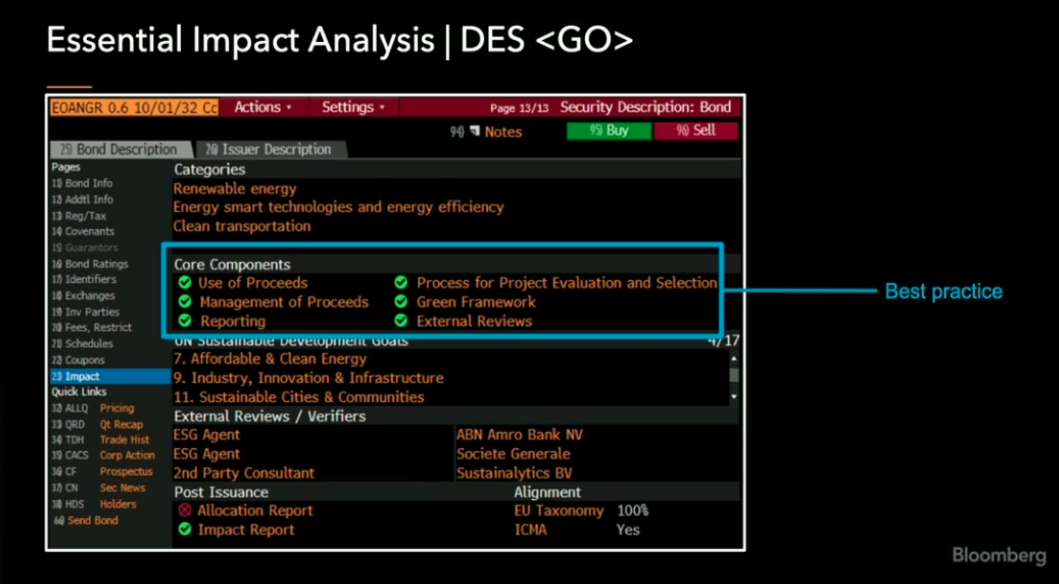Click the goals list scroll down arrow
The height and width of the screenshot is (584, 1059).
pyautogui.click(x=734, y=397)
